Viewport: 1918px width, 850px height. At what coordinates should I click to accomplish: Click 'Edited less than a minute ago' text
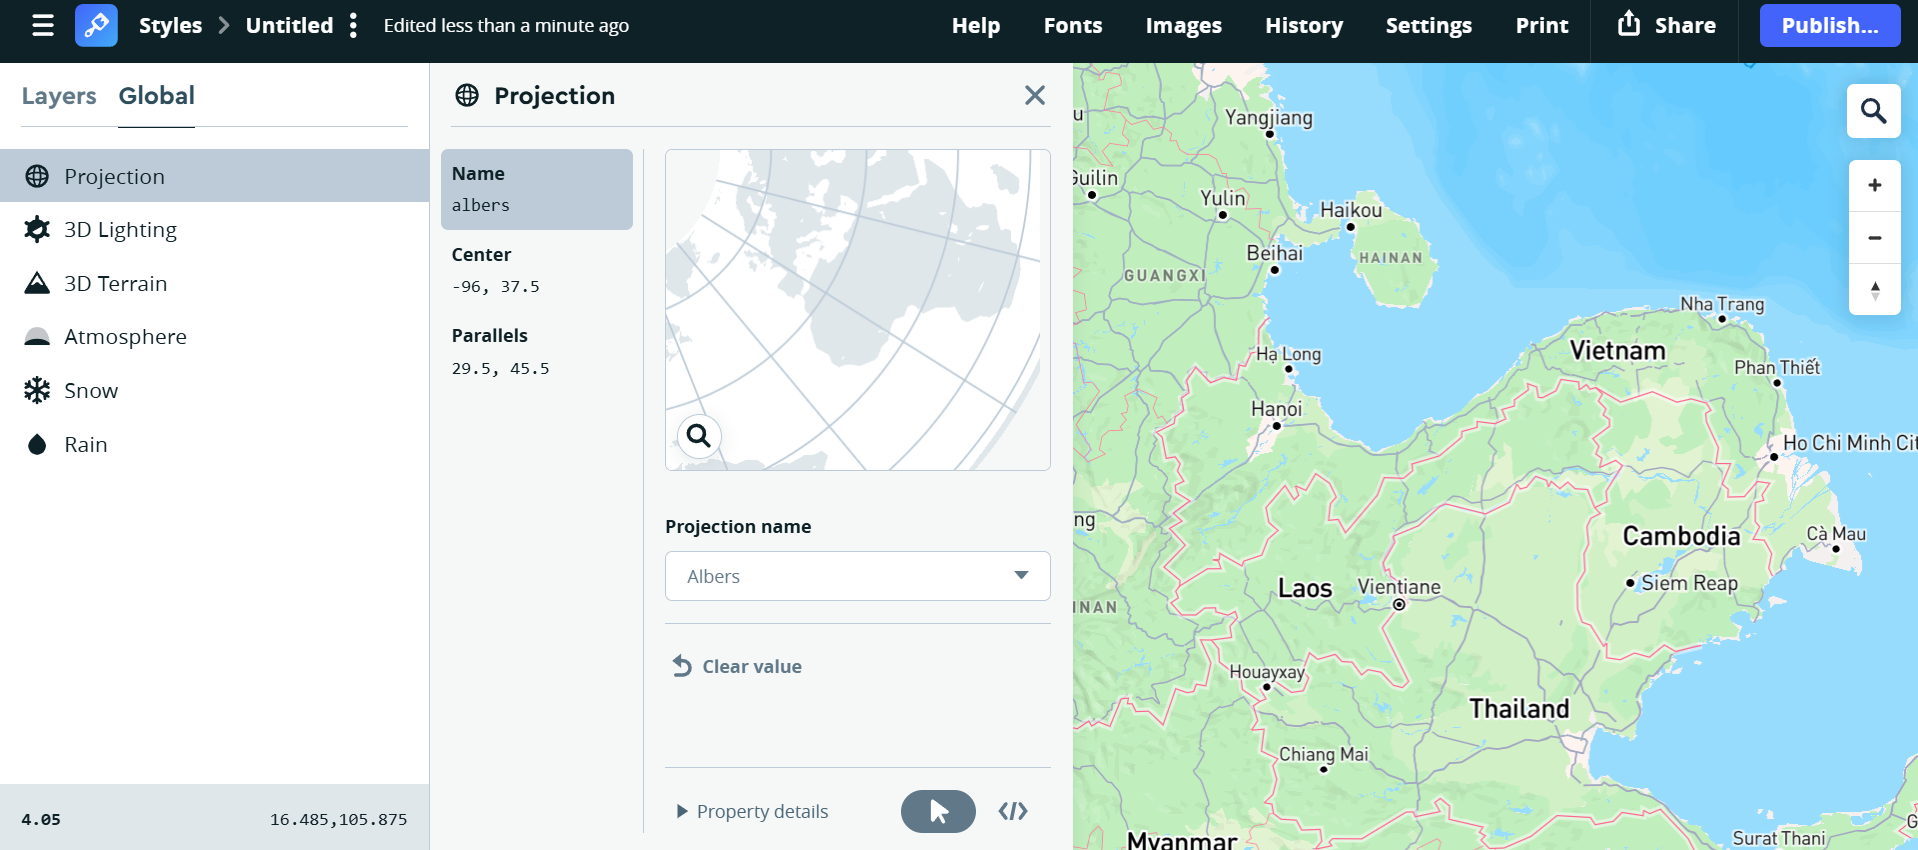pos(506,25)
